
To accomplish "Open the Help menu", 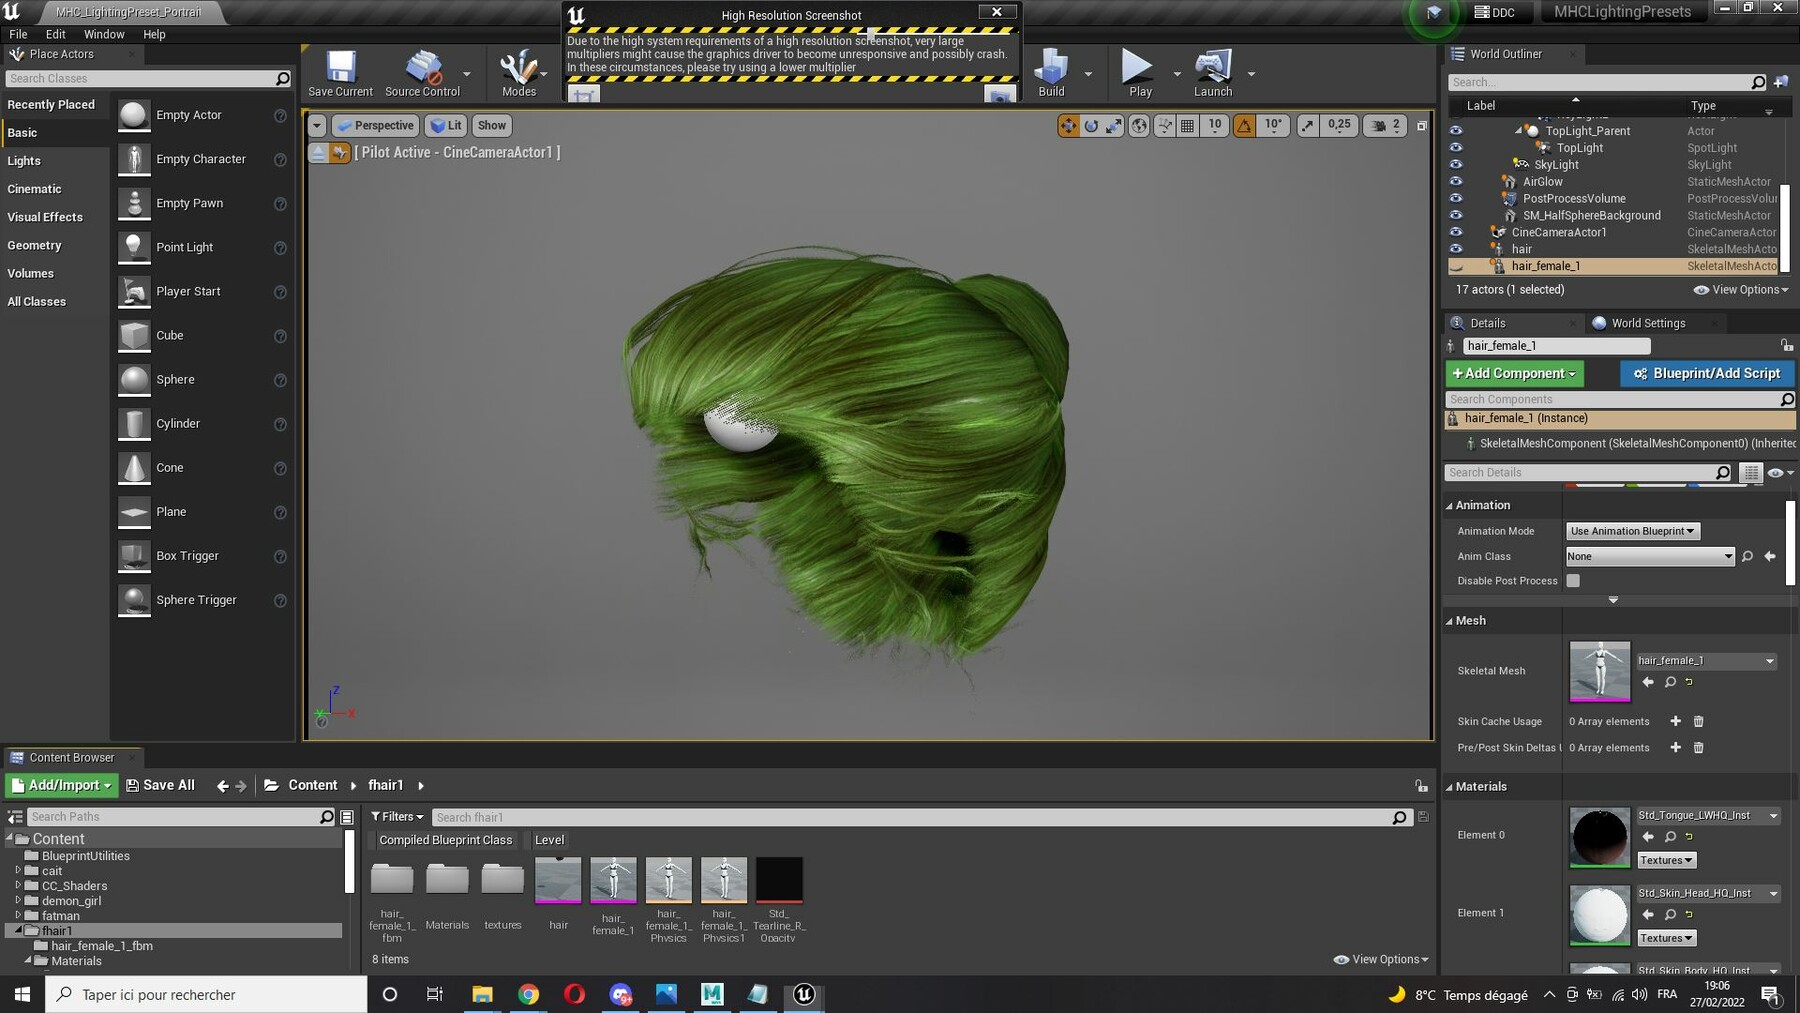I will coord(154,34).
